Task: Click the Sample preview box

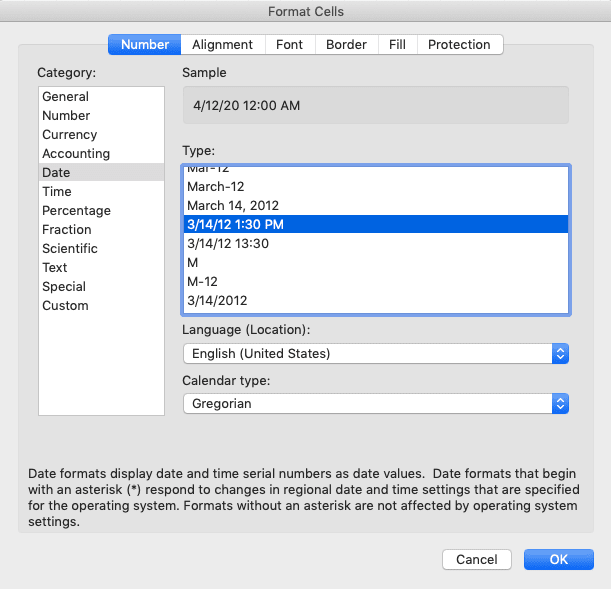Action: (376, 105)
